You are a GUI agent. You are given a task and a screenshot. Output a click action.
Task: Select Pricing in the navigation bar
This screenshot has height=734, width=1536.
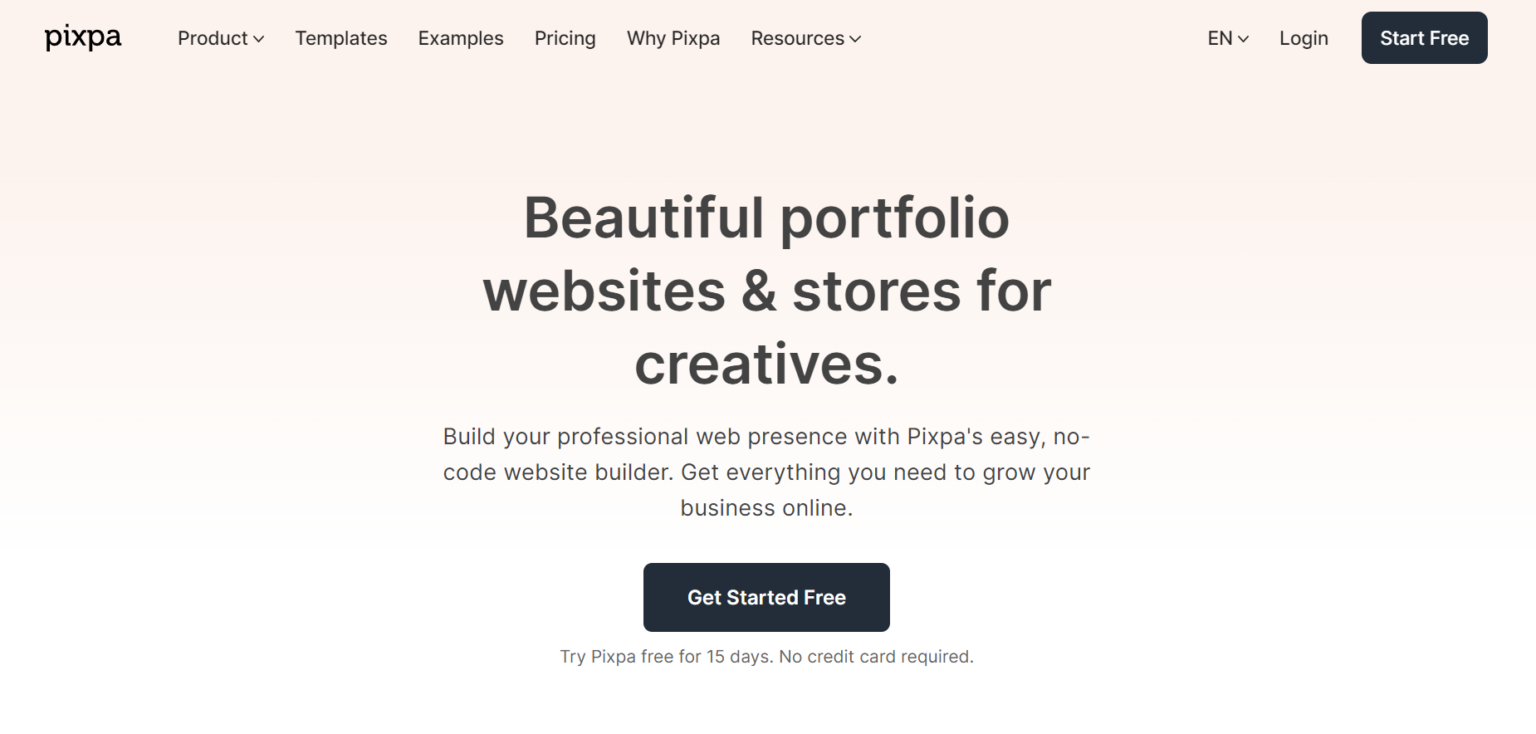coord(565,38)
